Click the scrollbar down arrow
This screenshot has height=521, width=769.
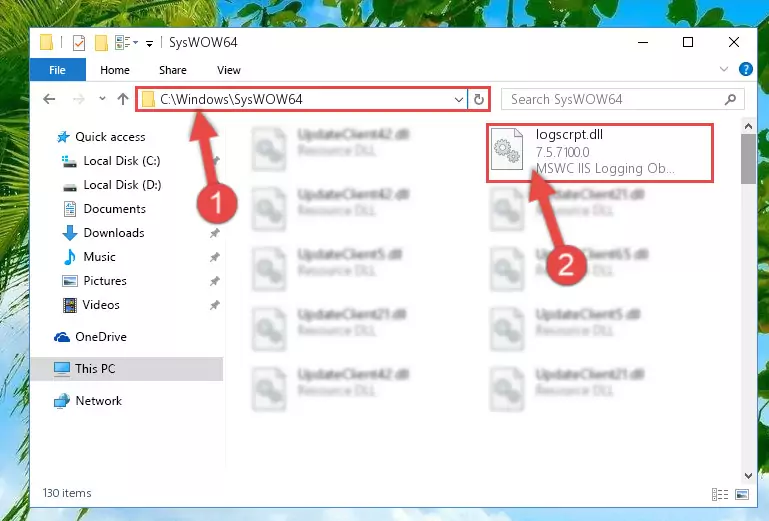[x=748, y=475]
